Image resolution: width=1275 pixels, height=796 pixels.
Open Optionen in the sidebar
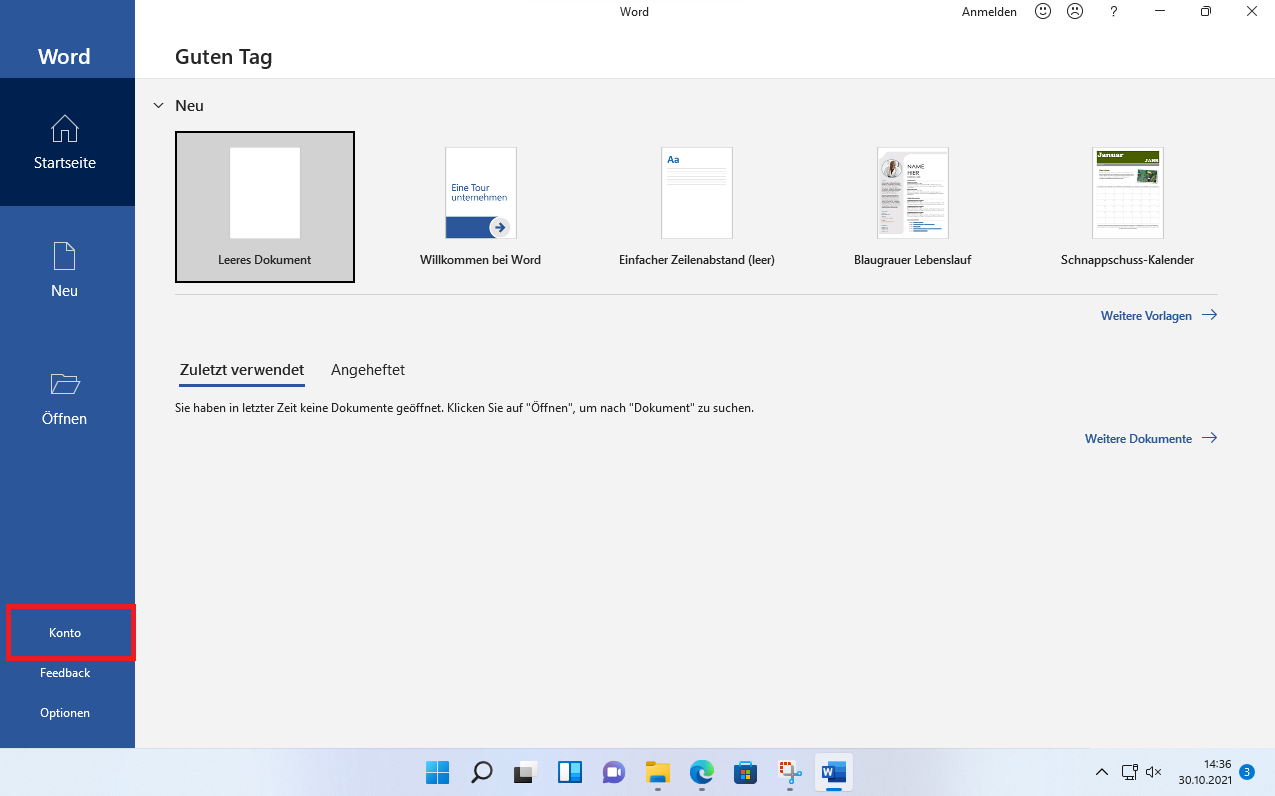point(65,713)
